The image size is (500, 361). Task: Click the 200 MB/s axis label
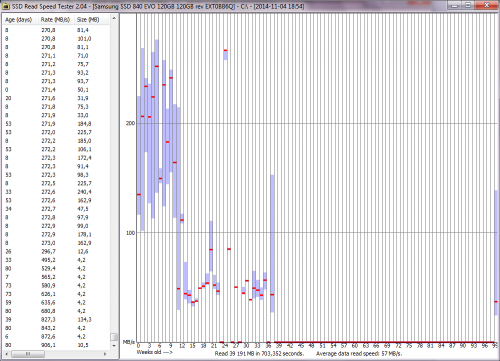pos(130,123)
